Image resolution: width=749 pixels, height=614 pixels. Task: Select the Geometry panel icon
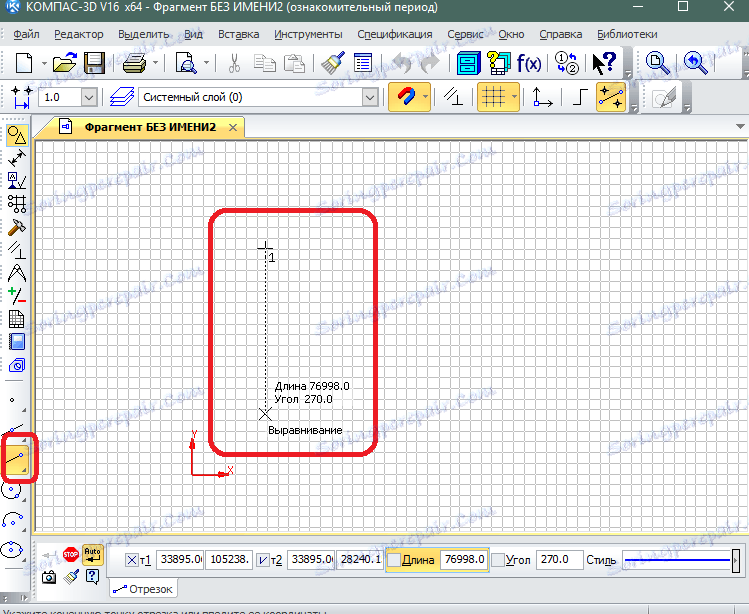[17, 136]
